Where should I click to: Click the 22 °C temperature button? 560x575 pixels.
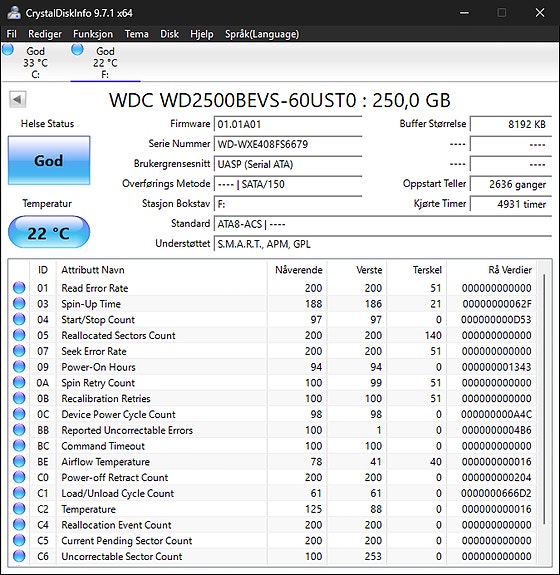(49, 232)
